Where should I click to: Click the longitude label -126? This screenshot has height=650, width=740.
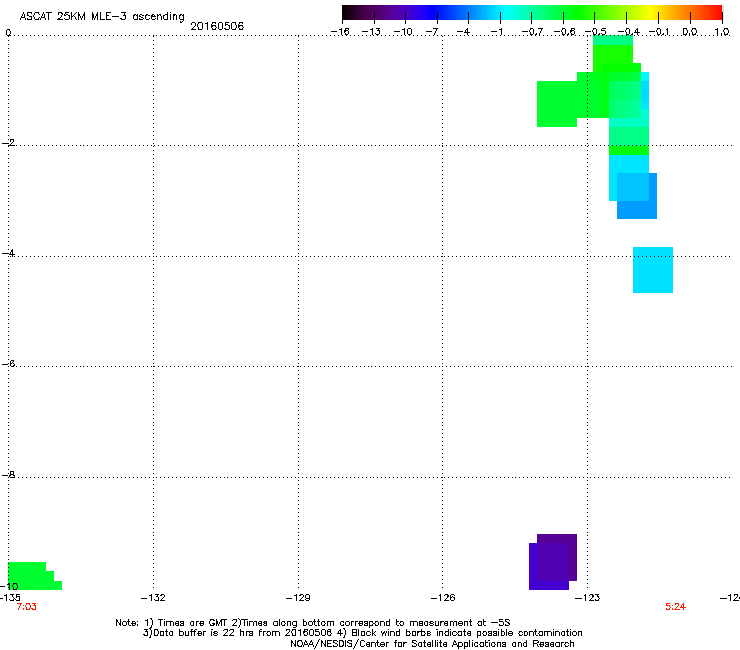(x=443, y=598)
